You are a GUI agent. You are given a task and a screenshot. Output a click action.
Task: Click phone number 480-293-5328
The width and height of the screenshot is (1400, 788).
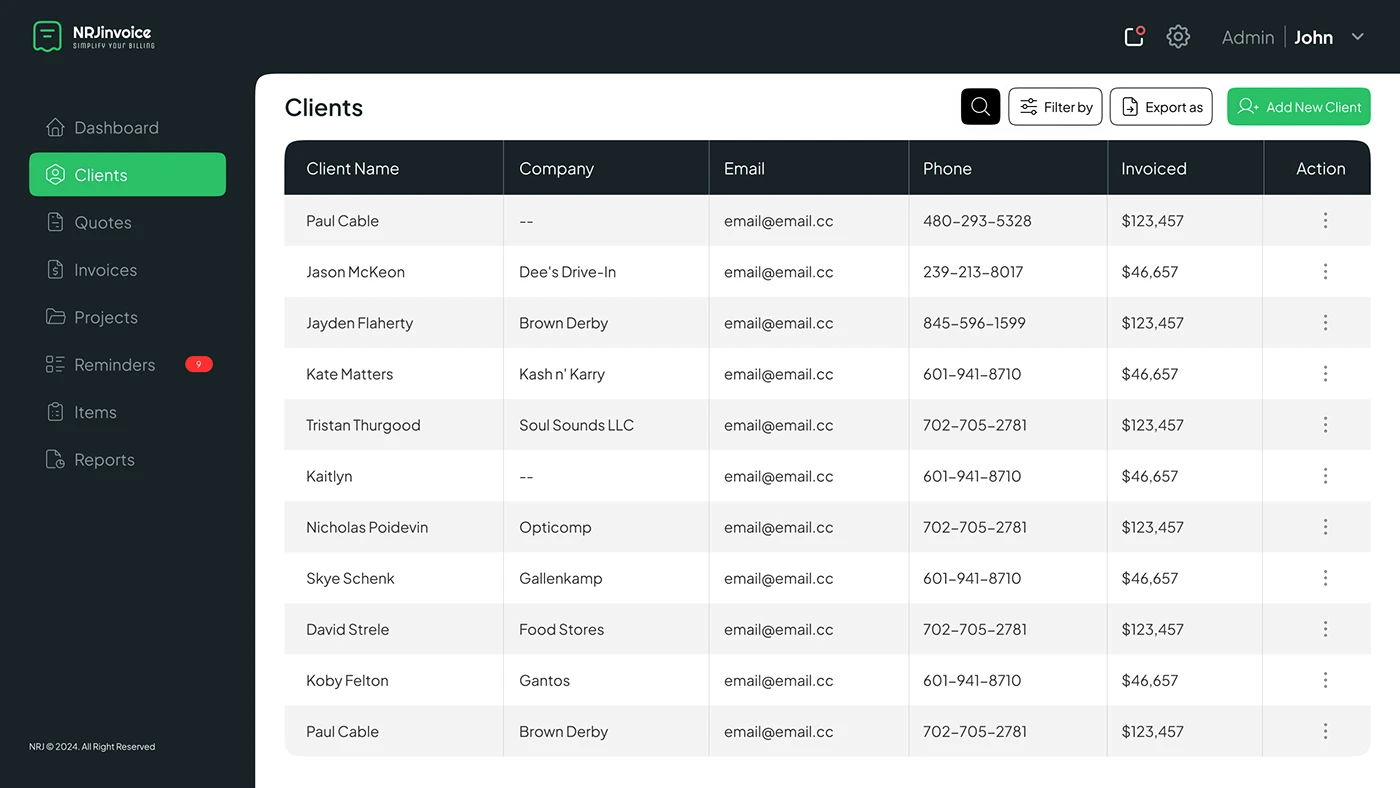[x=977, y=221]
